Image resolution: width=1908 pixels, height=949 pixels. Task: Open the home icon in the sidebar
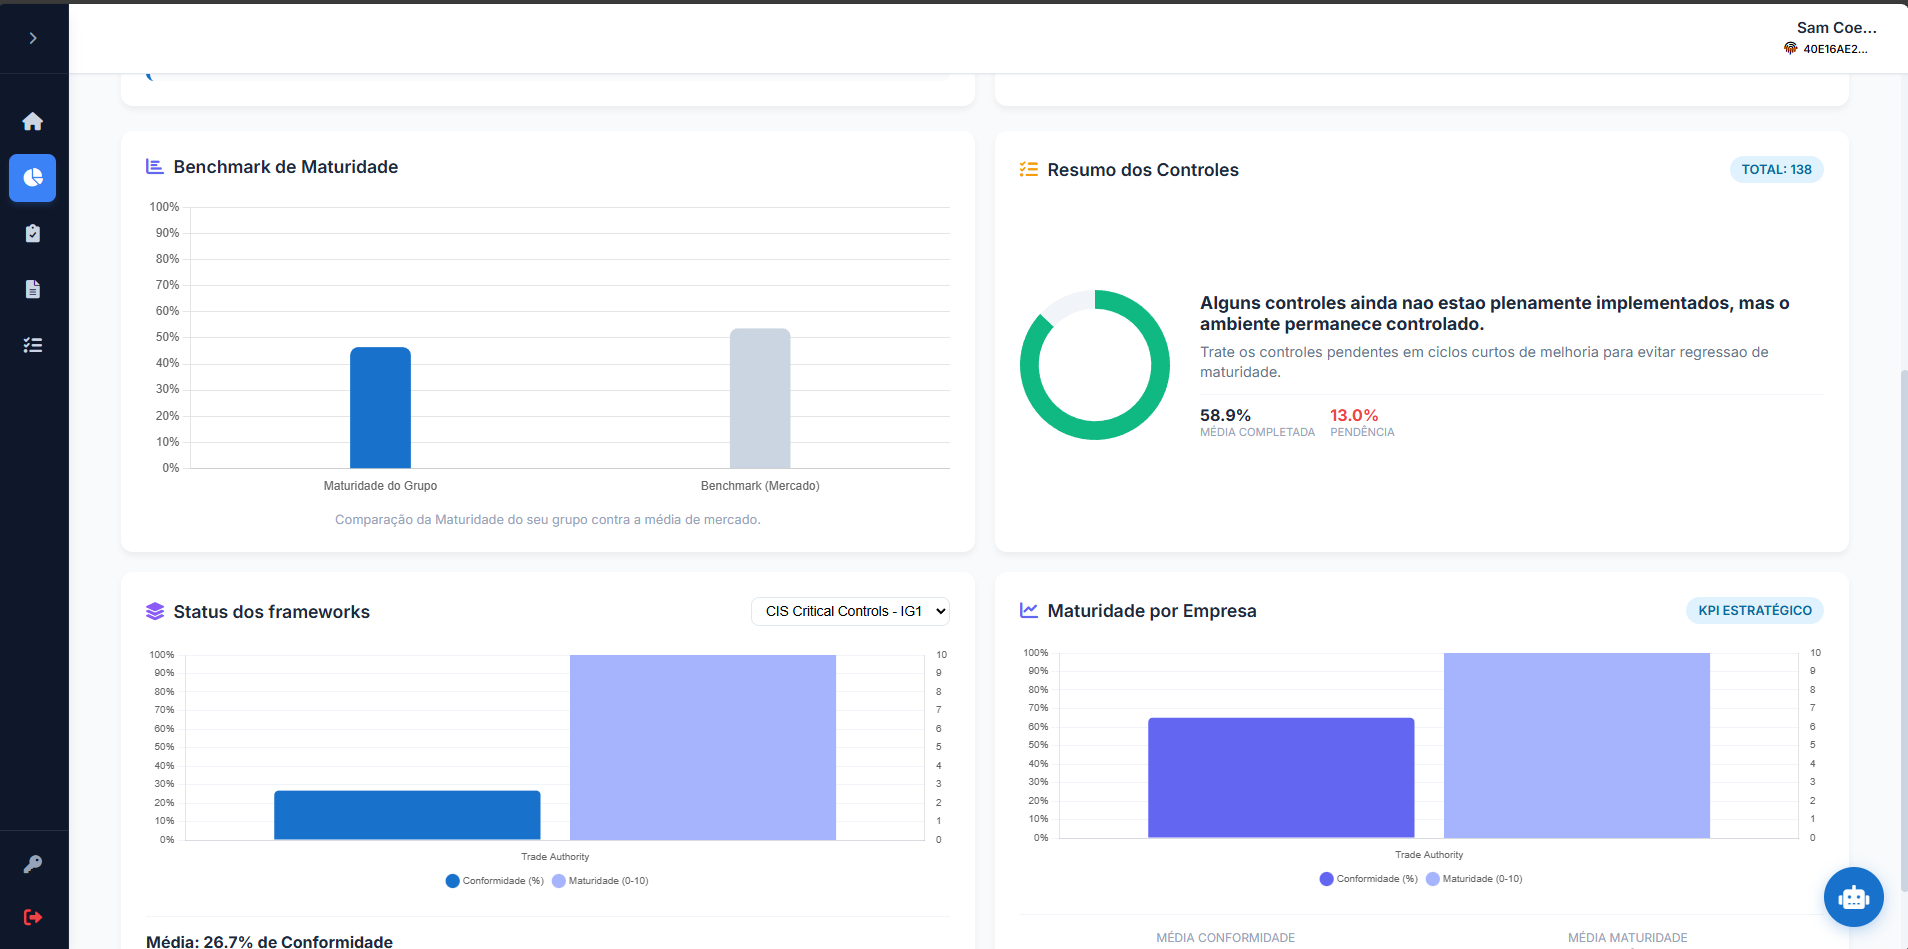tap(33, 122)
